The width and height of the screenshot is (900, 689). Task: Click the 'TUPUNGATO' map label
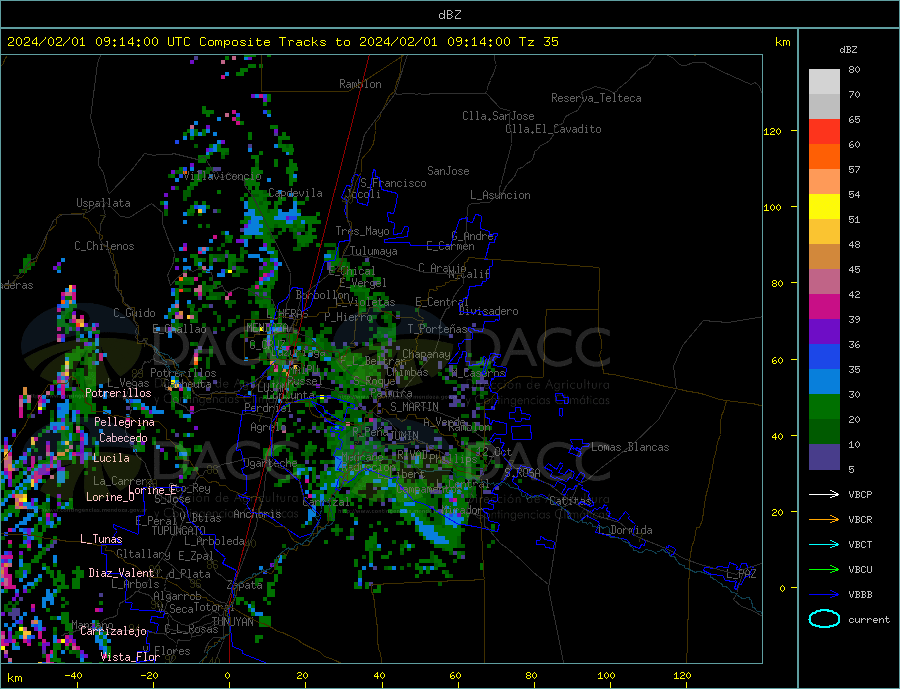(179, 531)
